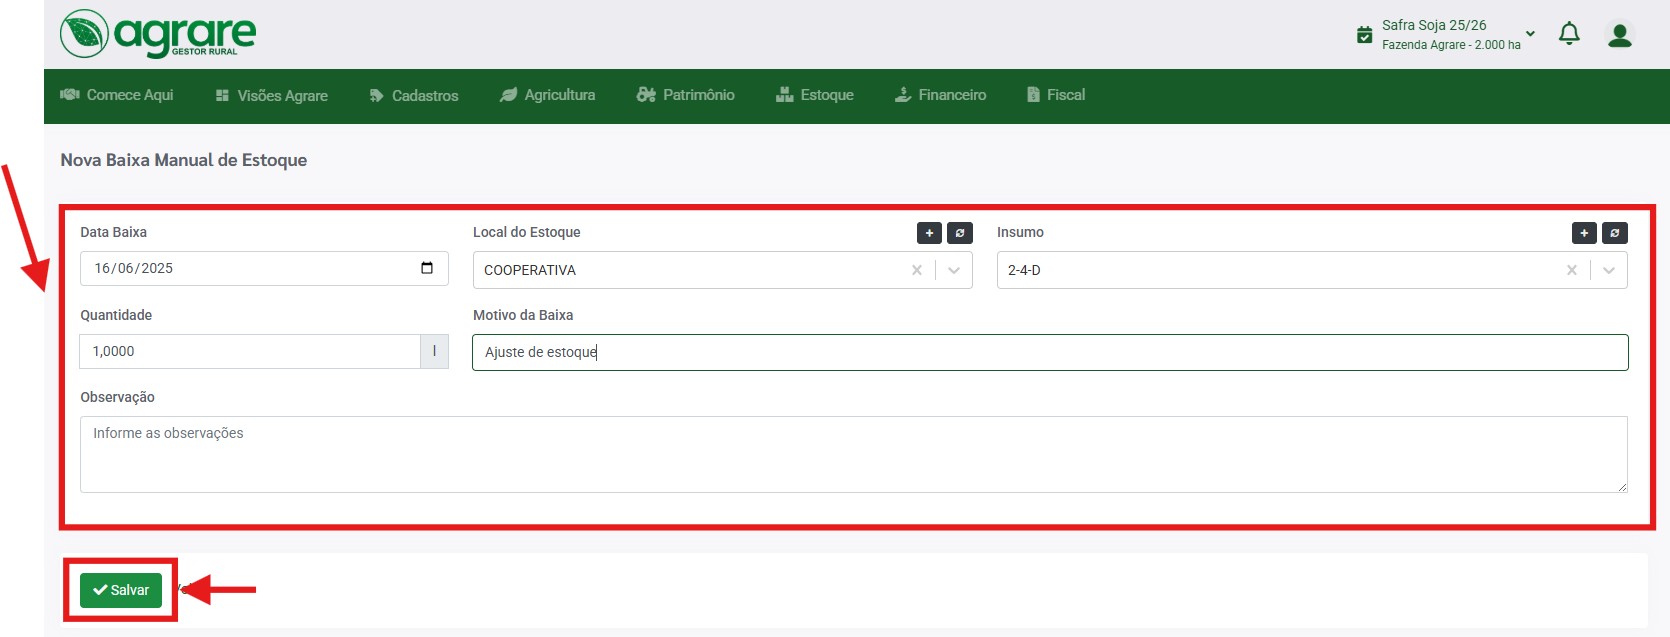Click into the Observação text area

(x=854, y=454)
